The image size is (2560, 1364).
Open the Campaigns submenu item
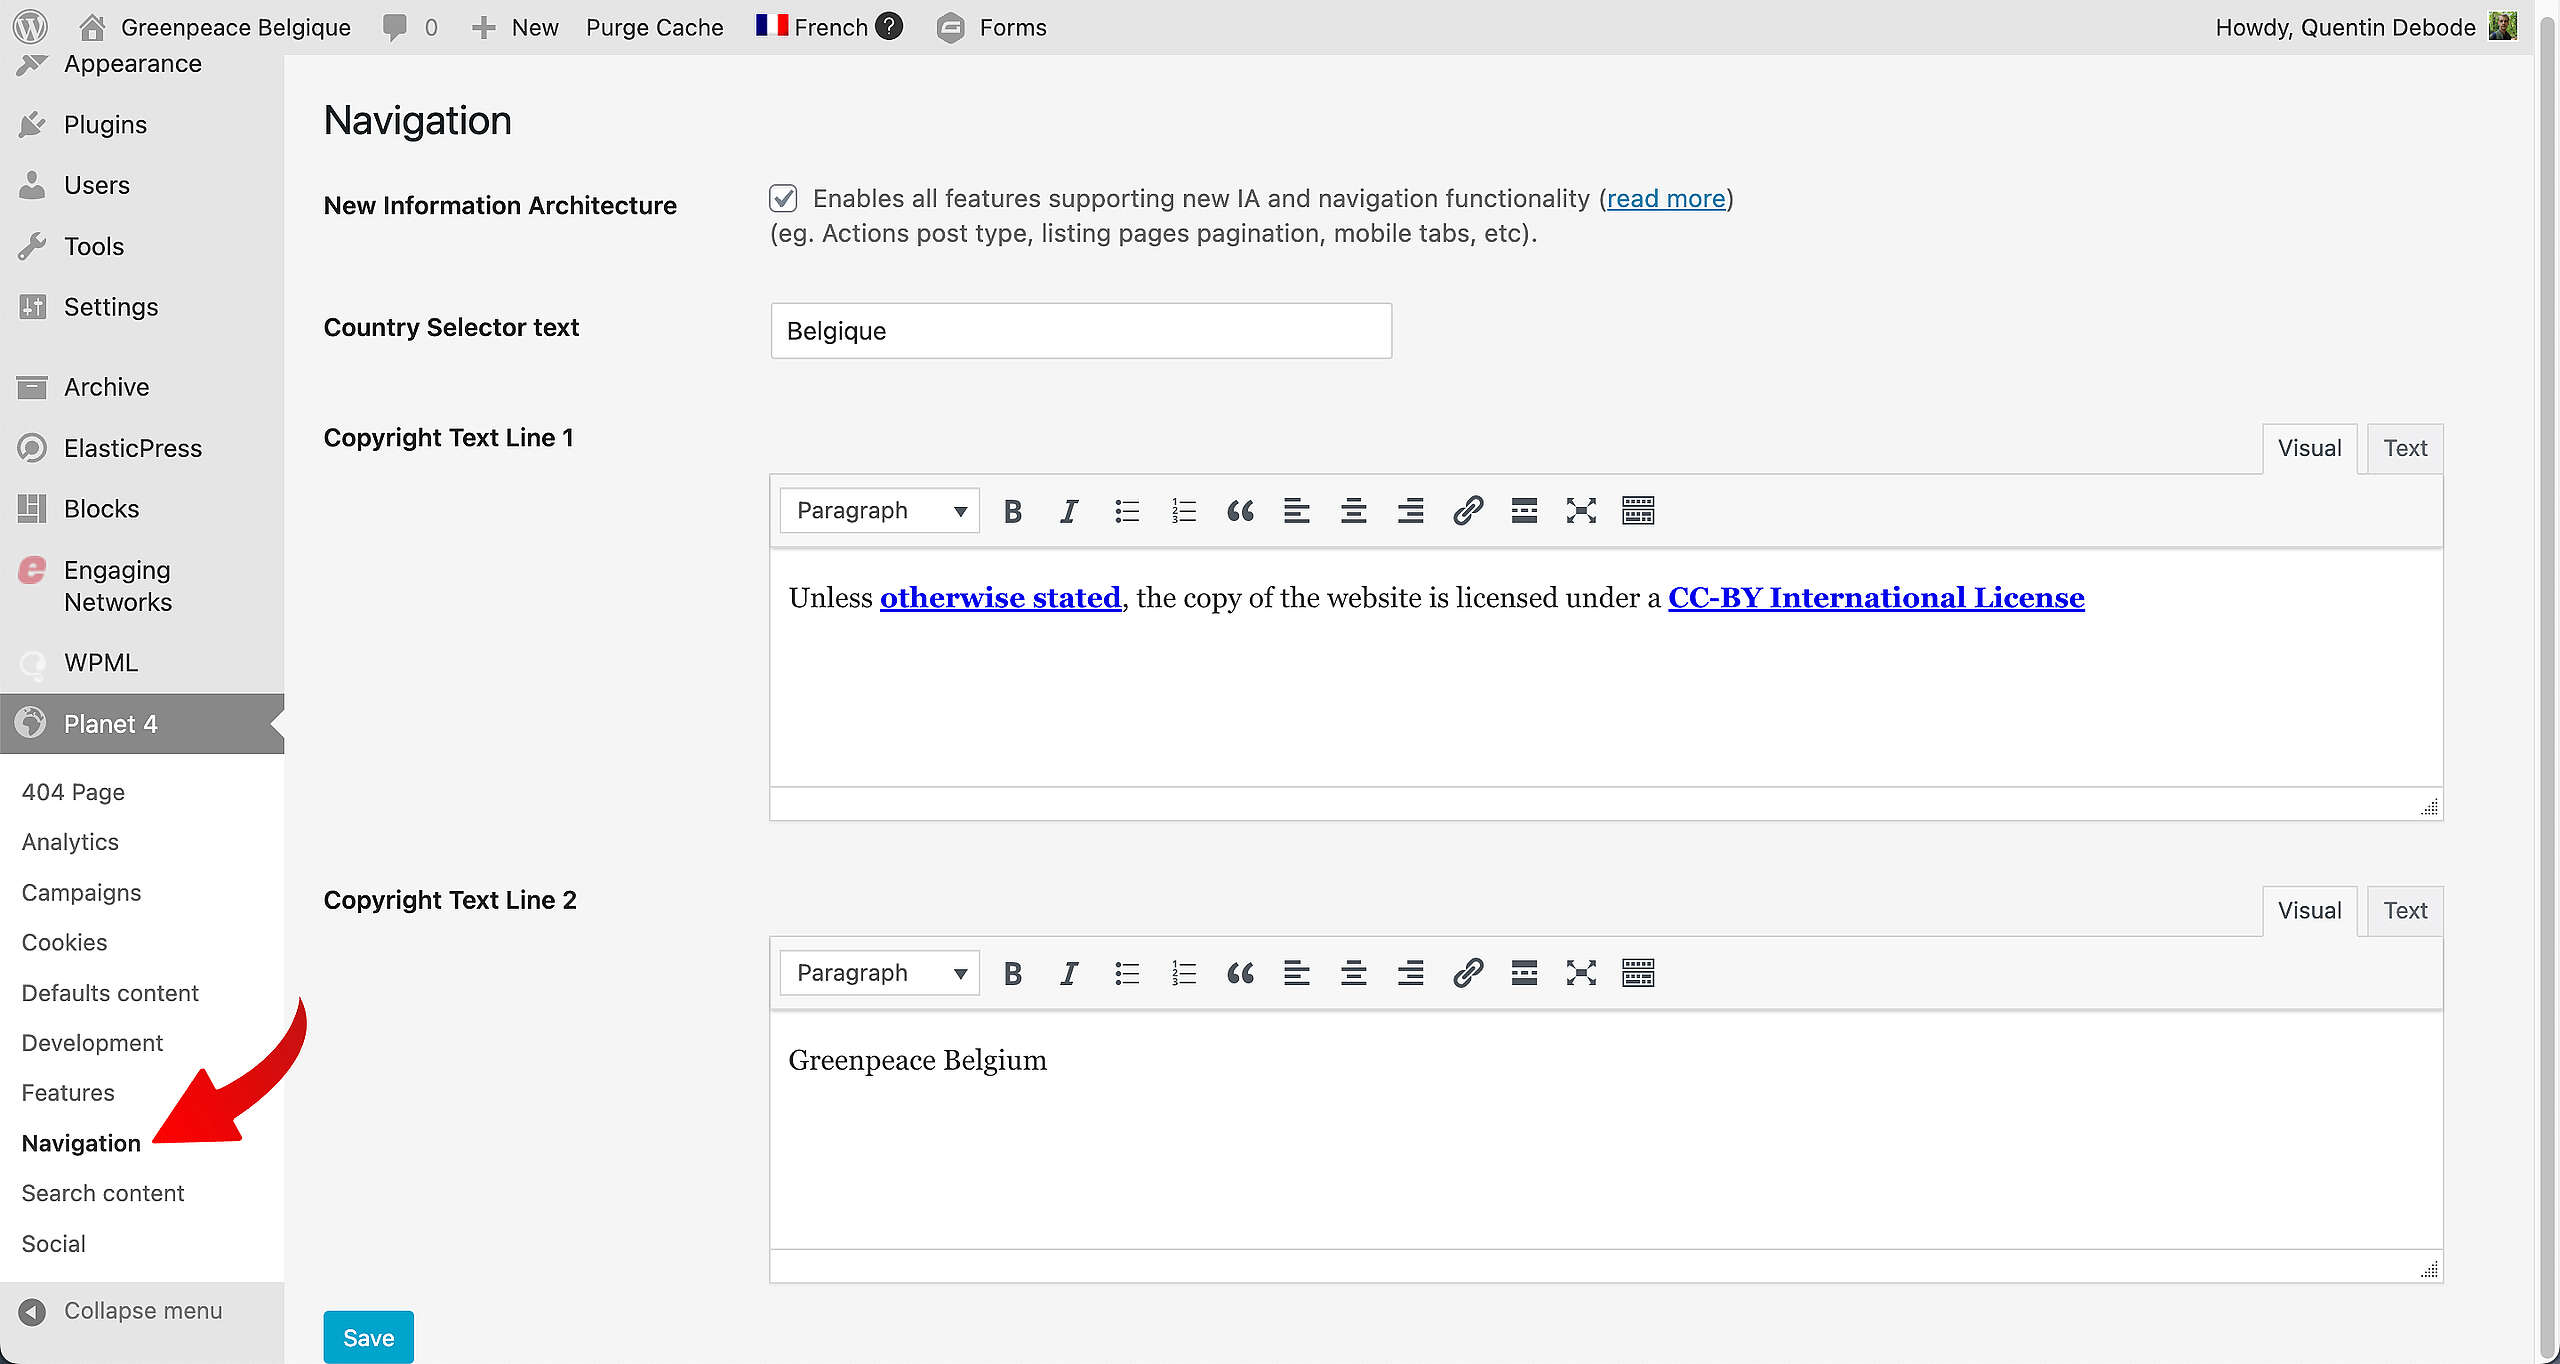(81, 892)
